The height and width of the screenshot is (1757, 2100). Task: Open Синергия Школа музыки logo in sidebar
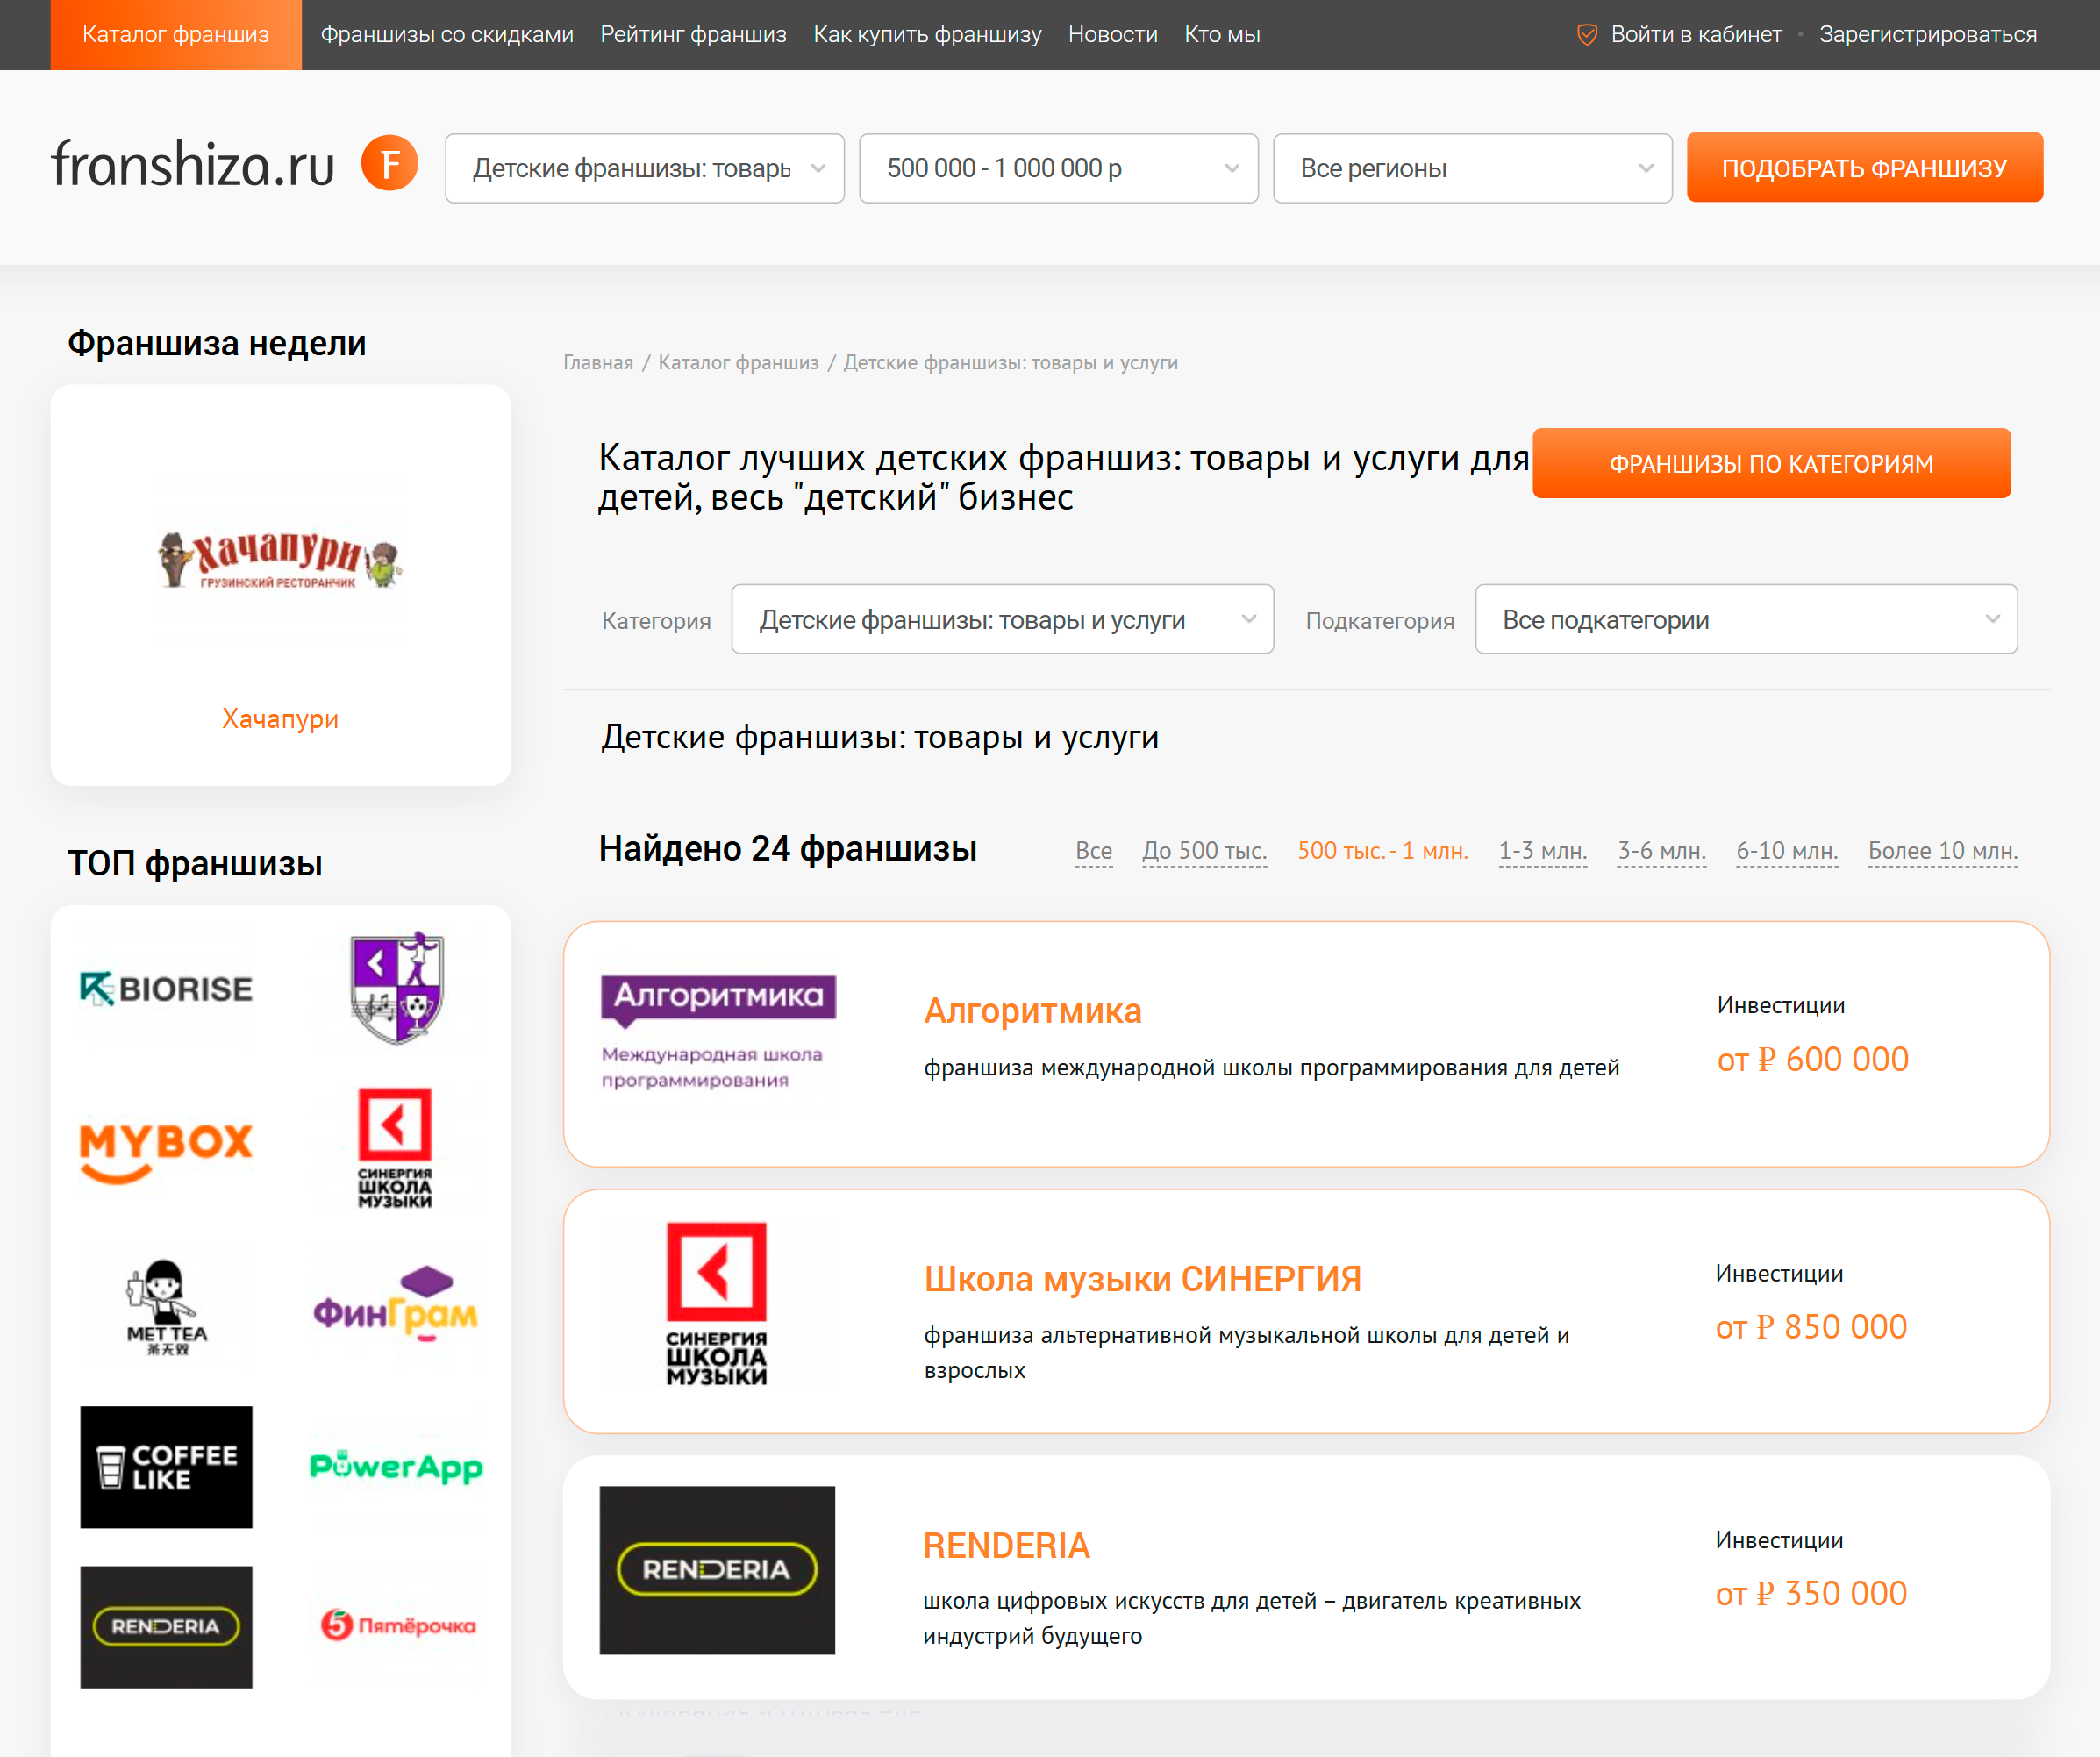coord(395,1149)
